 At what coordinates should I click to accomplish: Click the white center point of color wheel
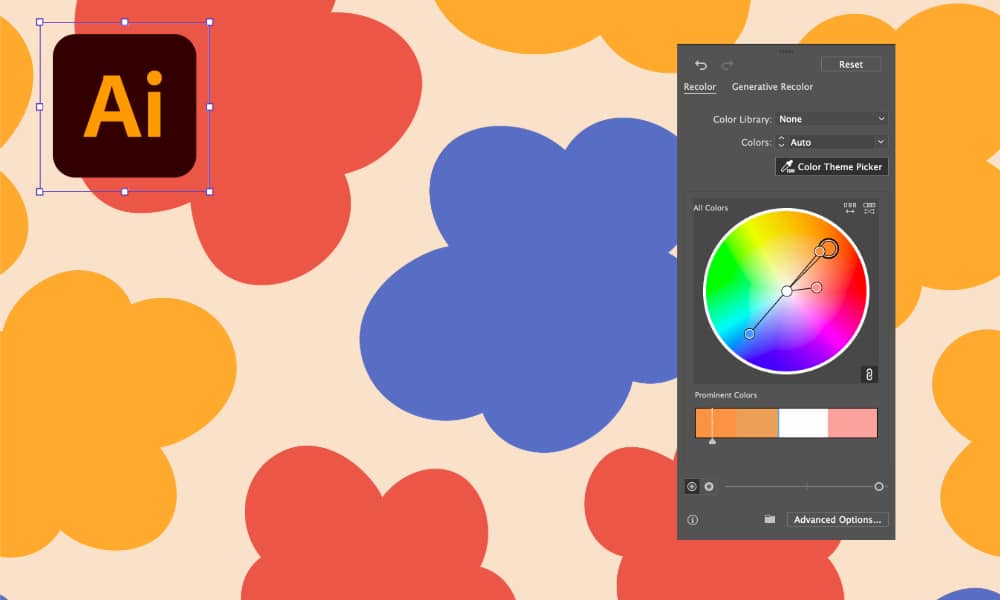(787, 291)
